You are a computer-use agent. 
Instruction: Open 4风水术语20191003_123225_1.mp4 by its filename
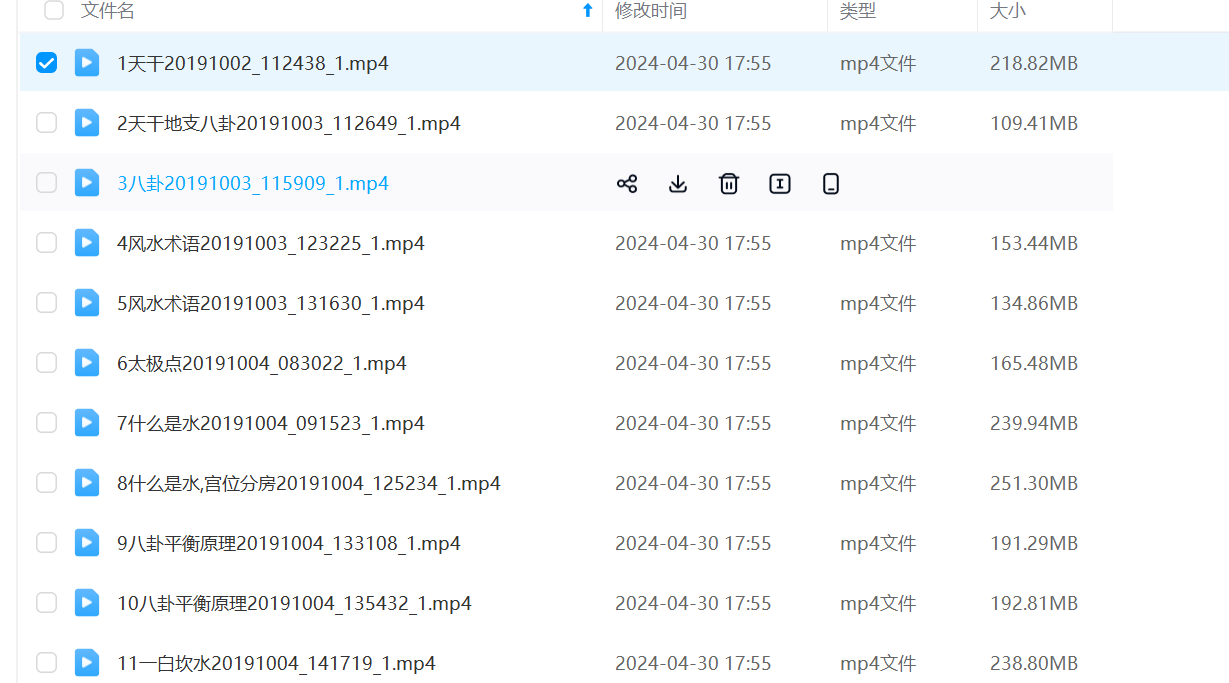pyautogui.click(x=271, y=243)
